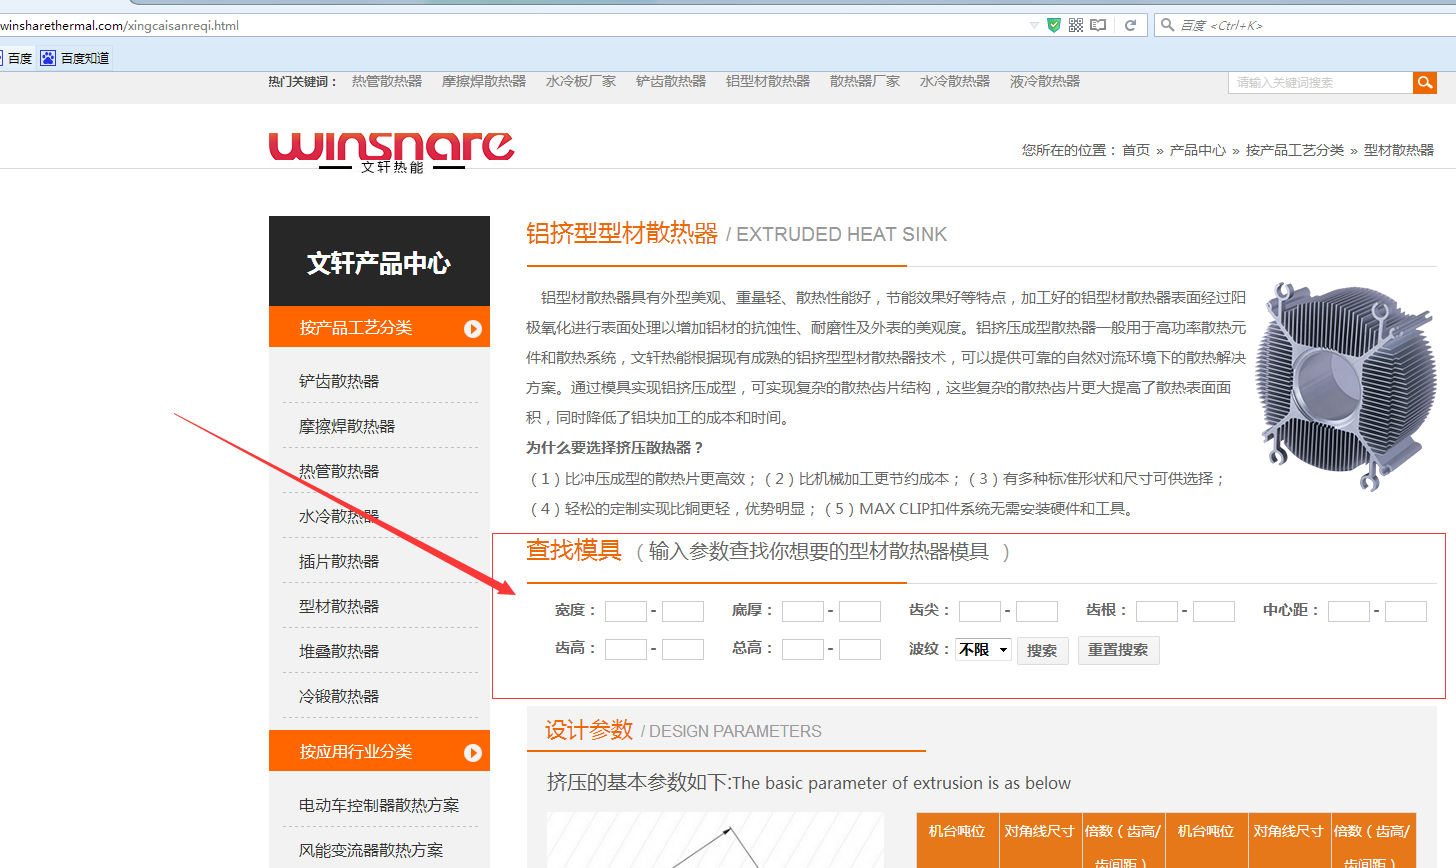Select 铲齿散热器 in the sidebar menu
The image size is (1456, 868).
click(x=339, y=381)
